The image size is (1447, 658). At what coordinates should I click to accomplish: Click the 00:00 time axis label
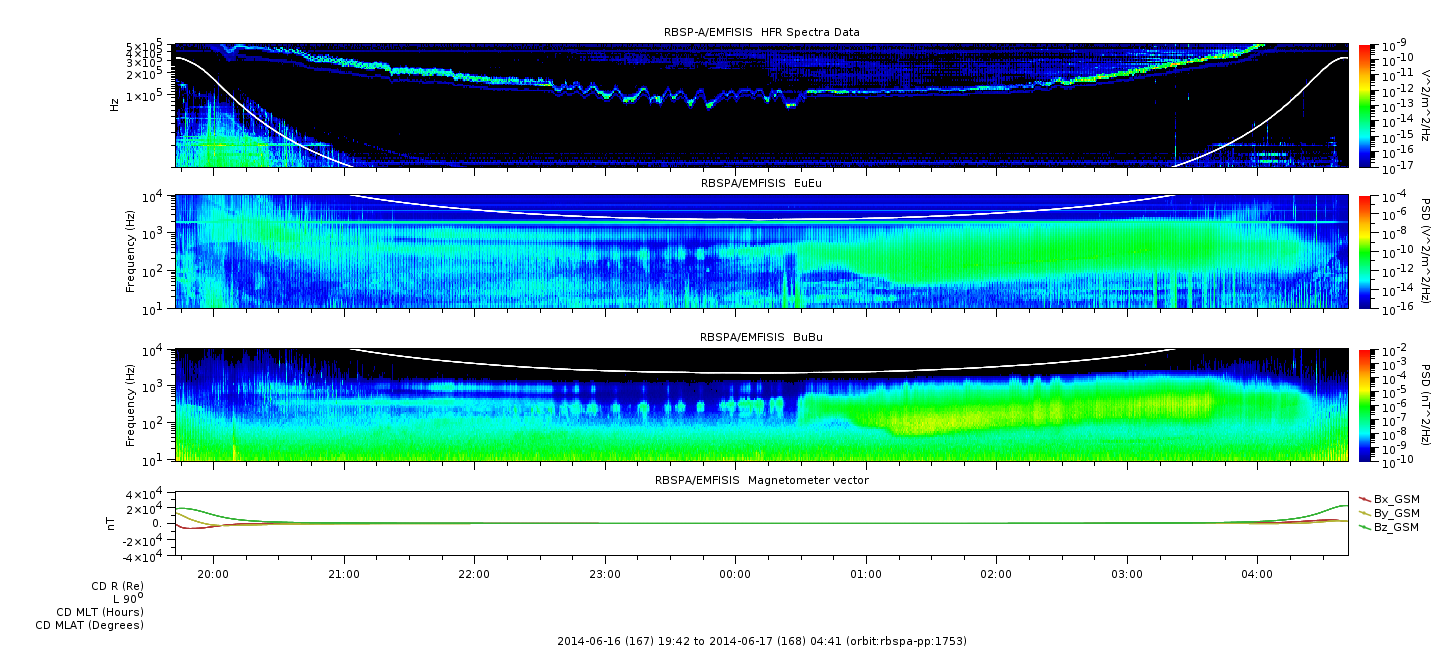[x=735, y=574]
